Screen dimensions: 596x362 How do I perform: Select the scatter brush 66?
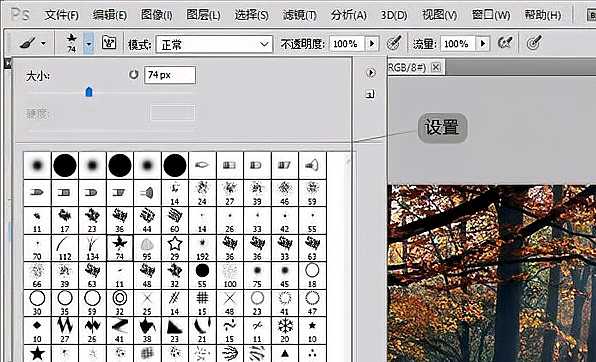(37, 275)
